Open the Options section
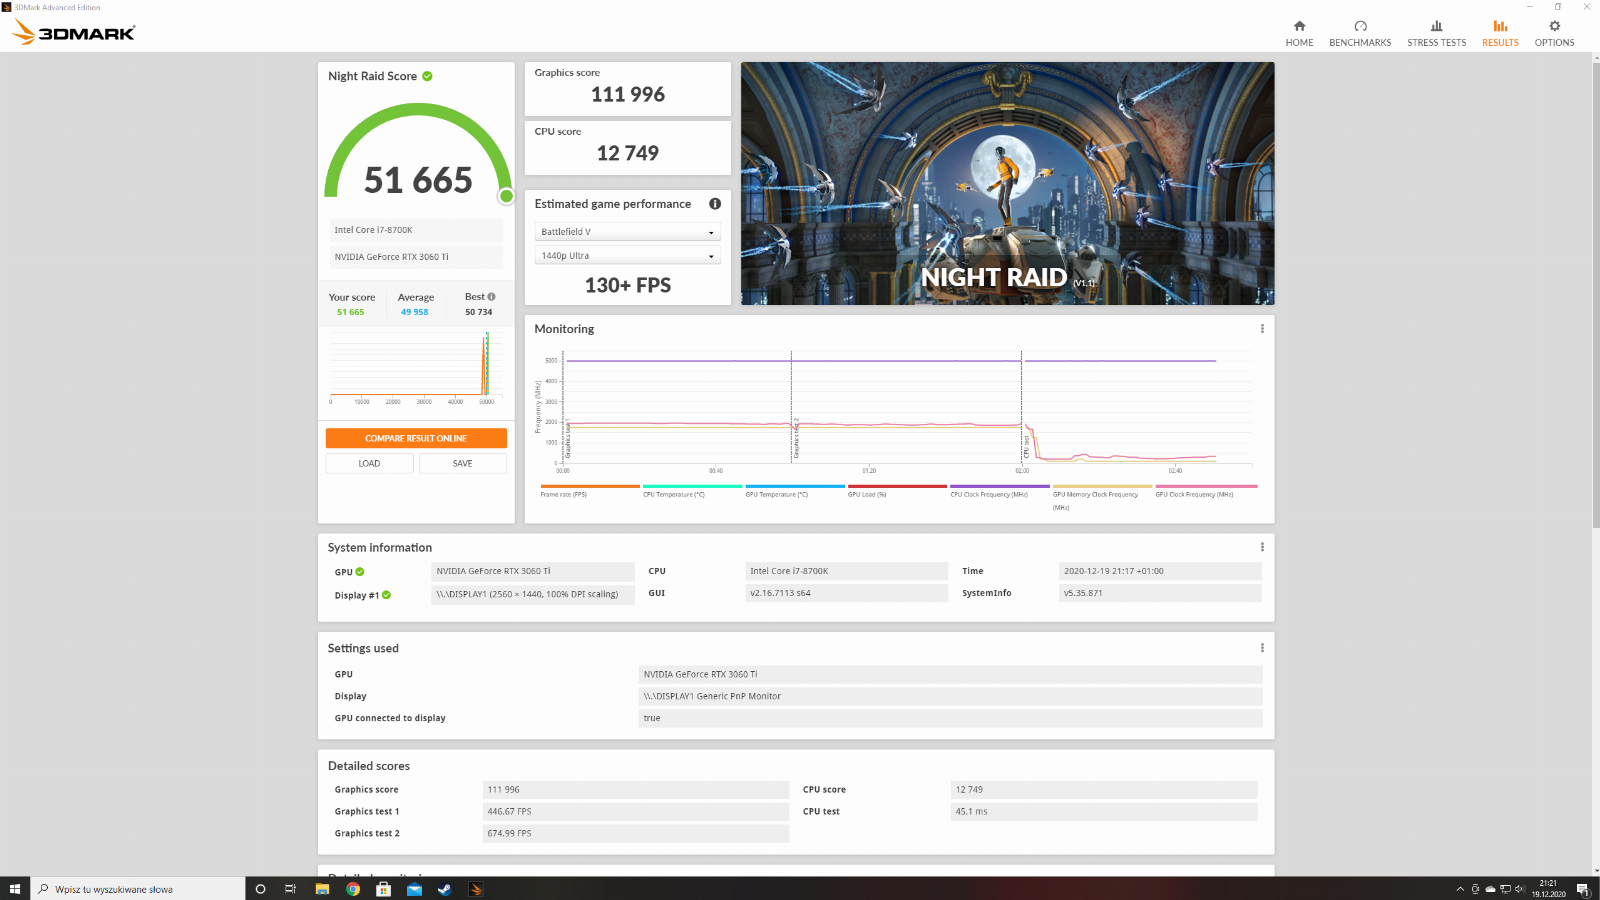 coord(1554,33)
